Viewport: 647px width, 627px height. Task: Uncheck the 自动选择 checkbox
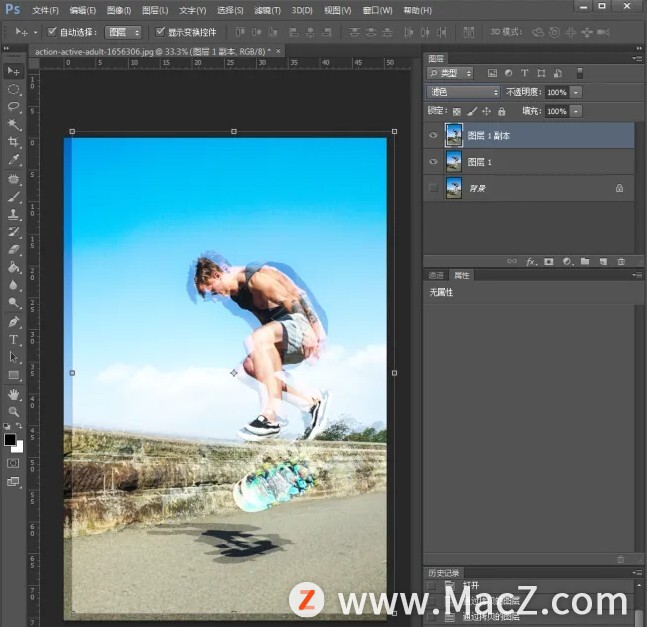[51, 32]
